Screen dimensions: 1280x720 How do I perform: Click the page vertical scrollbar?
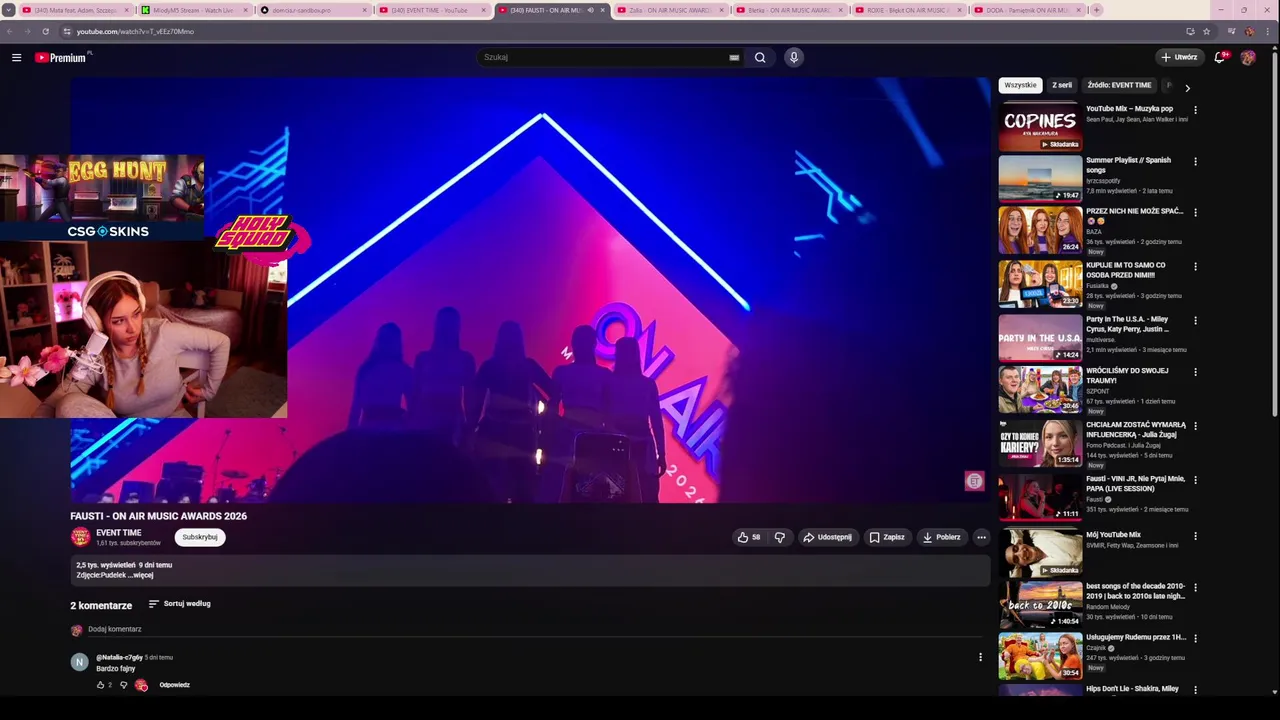(x=1275, y=235)
